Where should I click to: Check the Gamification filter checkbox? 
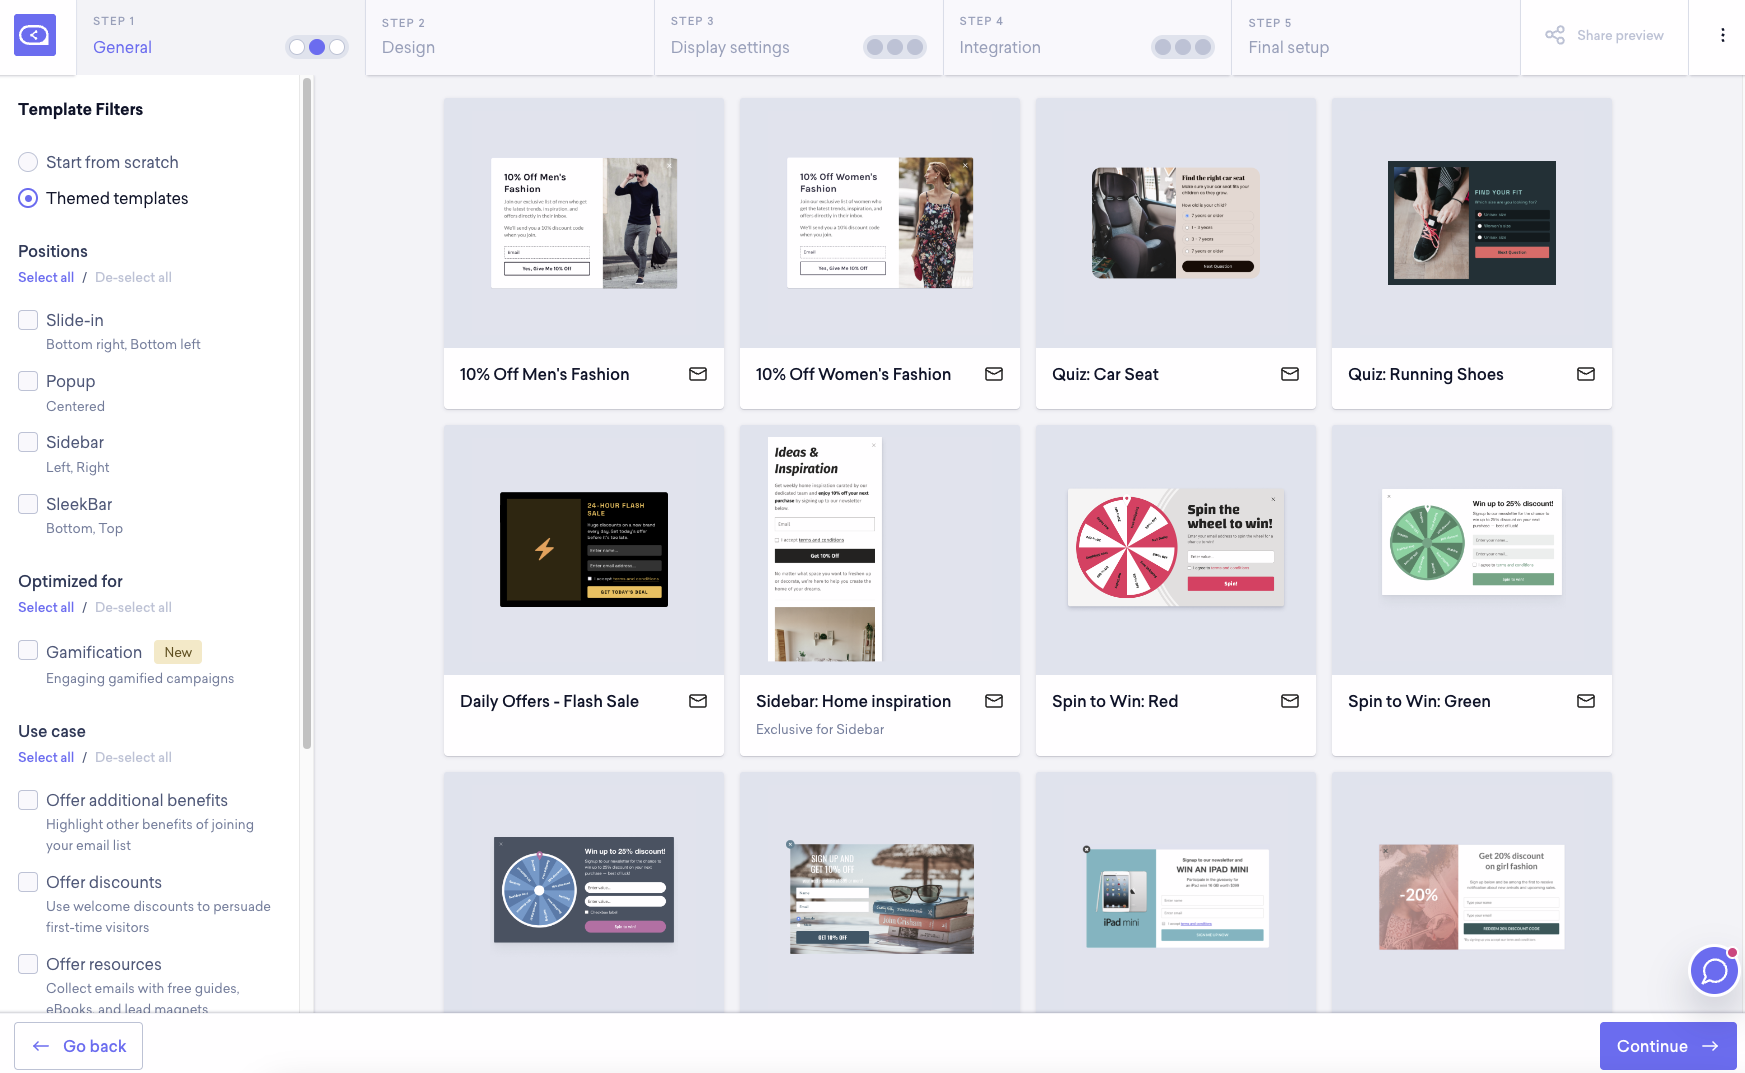pos(27,650)
